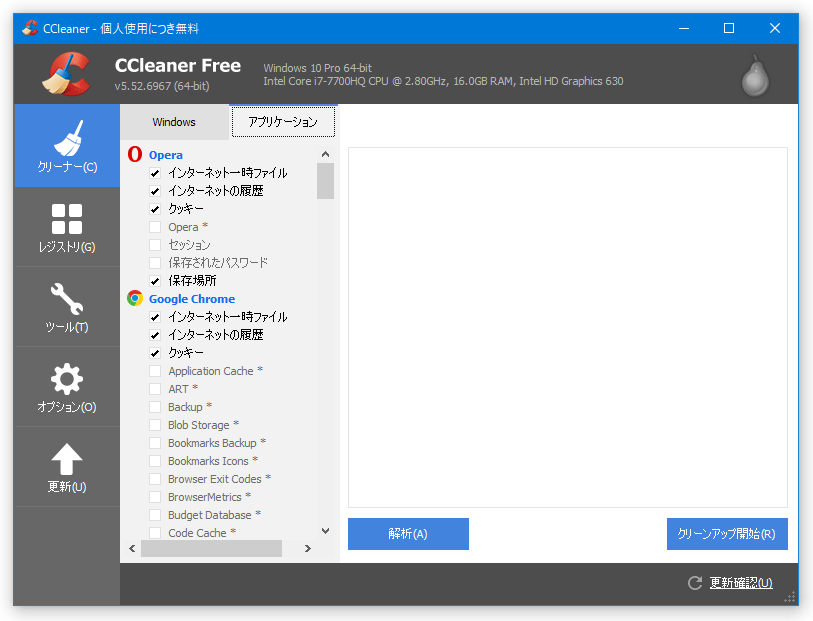Enable the Backup checkbox
The width and height of the screenshot is (813, 621).
click(155, 407)
